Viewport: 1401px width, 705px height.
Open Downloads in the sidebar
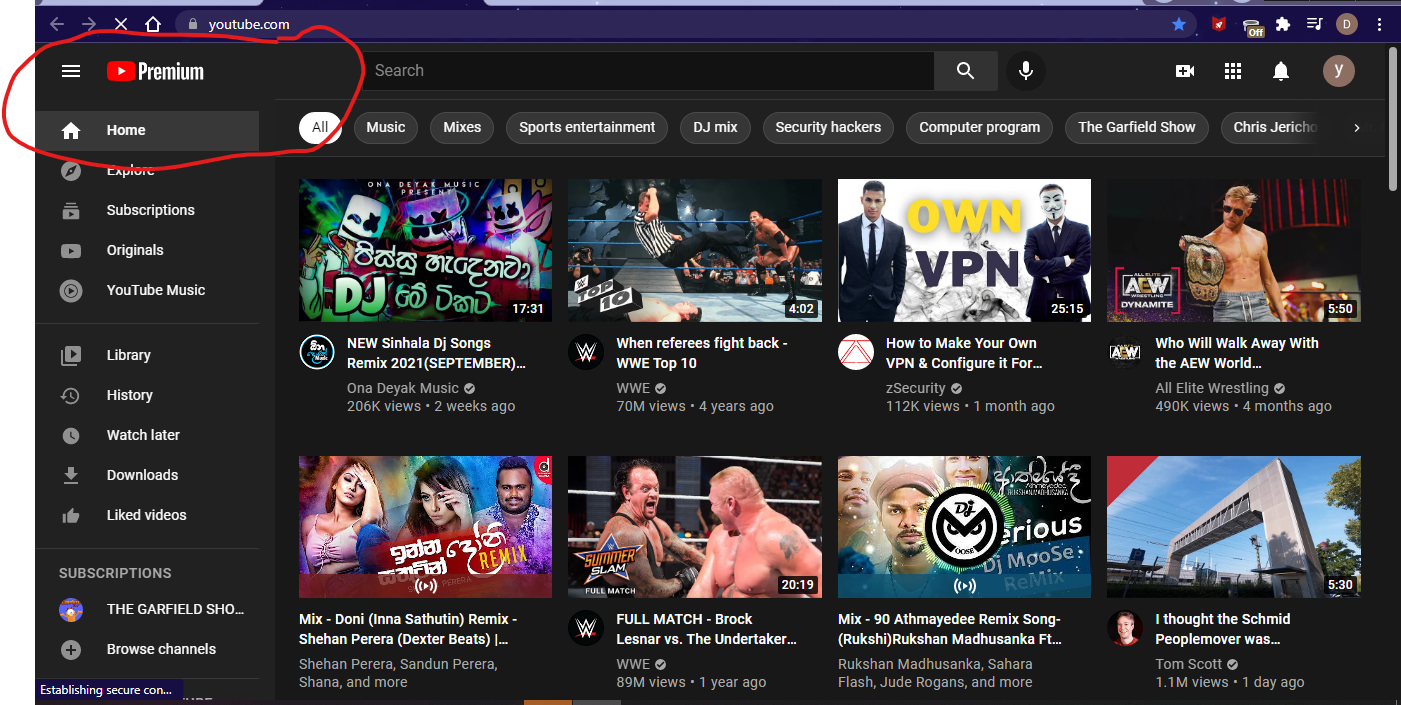tap(147, 475)
